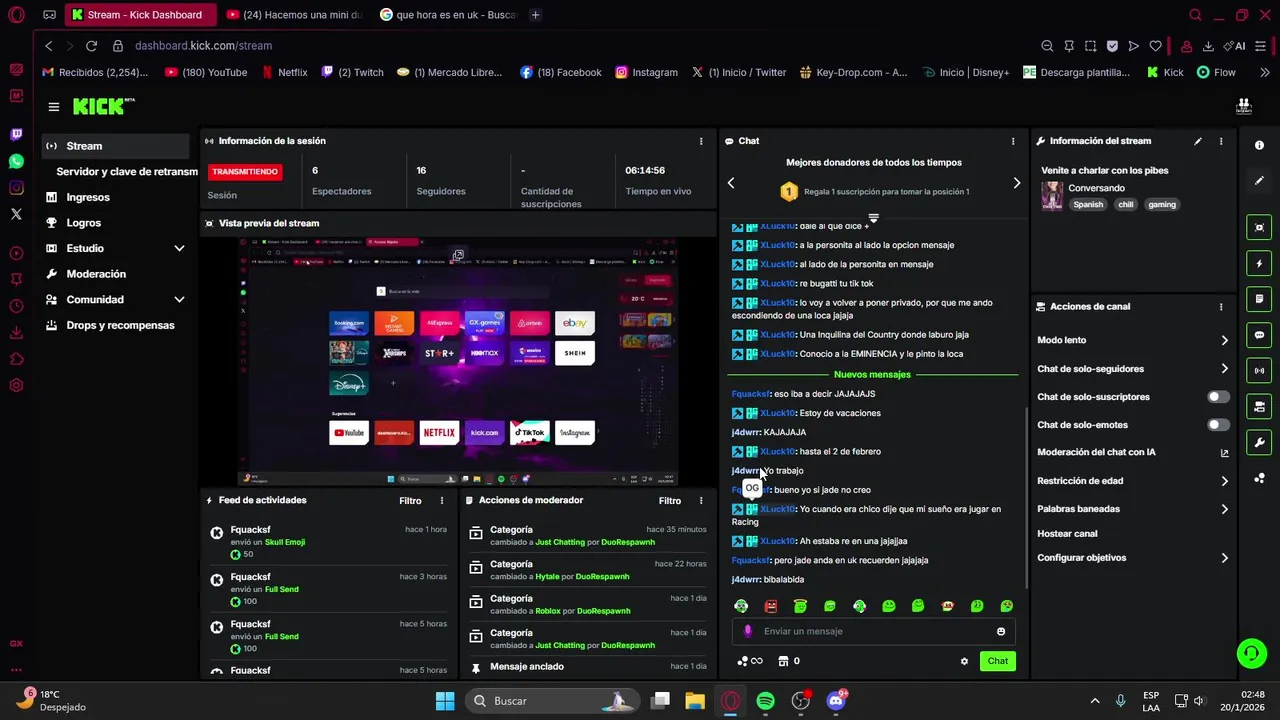Click Hostear canal
Screen dimensions: 1280x720
tap(1067, 534)
